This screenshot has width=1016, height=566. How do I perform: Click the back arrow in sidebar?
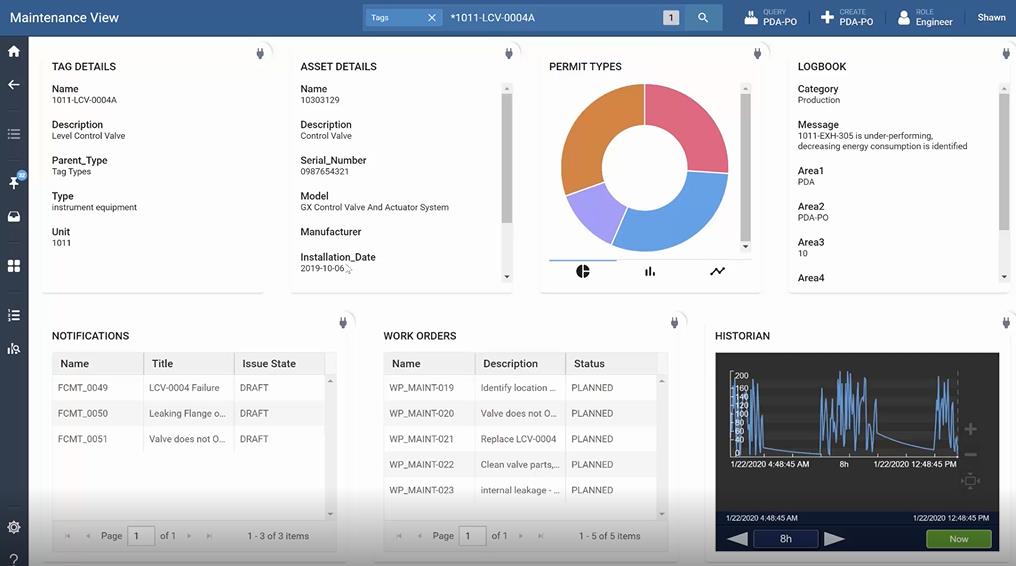[x=14, y=84]
